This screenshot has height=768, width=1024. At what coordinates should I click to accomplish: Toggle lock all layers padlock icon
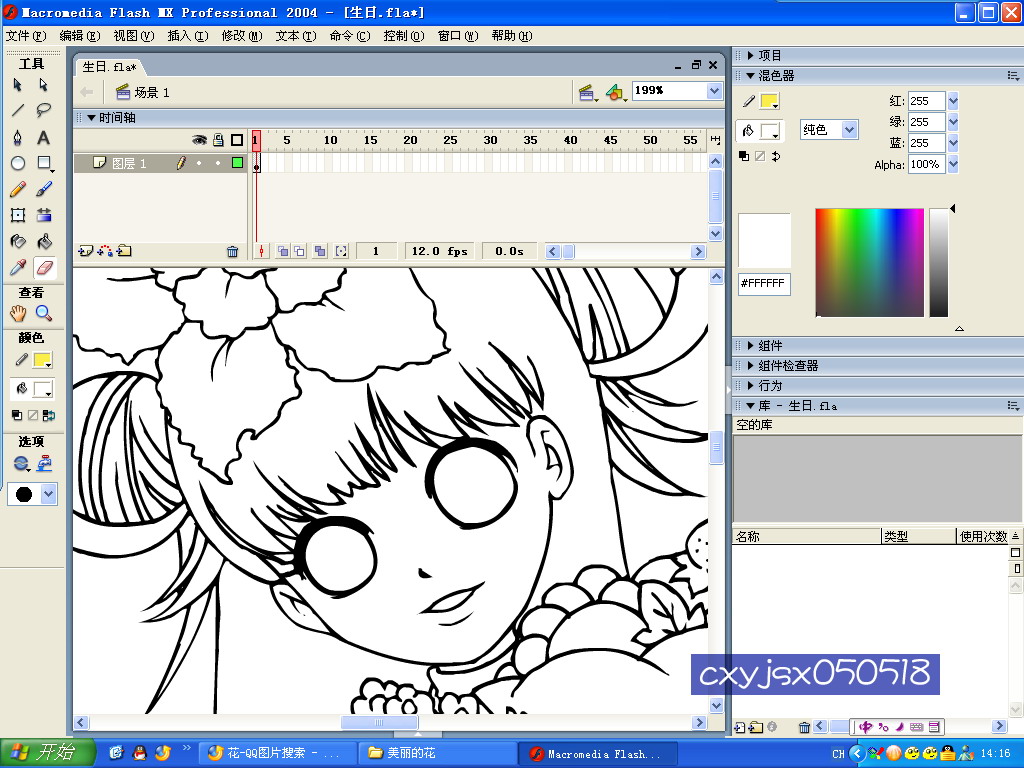[x=218, y=140]
